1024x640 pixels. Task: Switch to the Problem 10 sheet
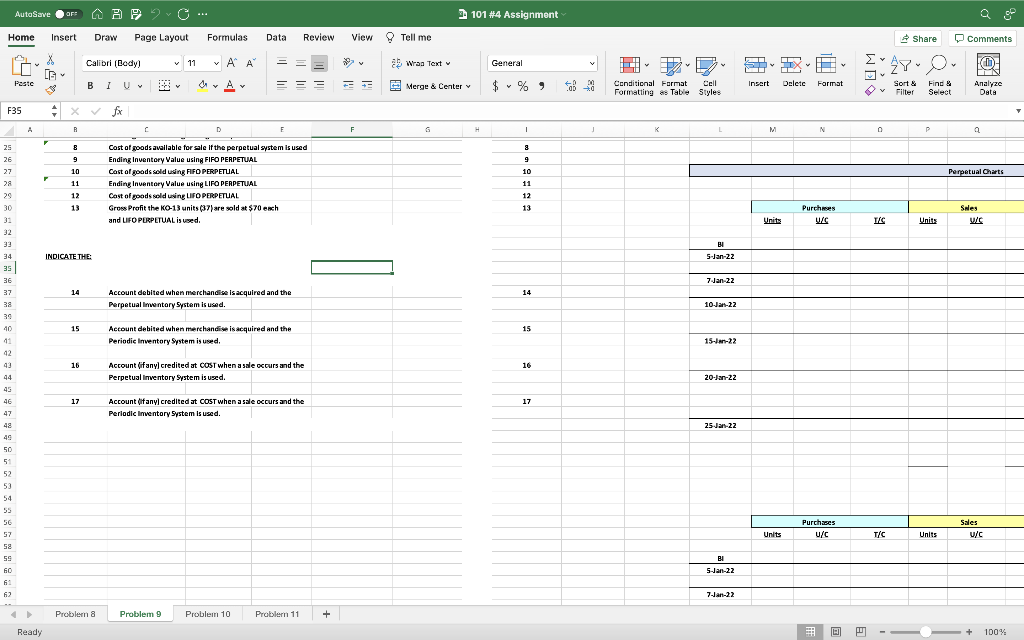tap(208, 614)
